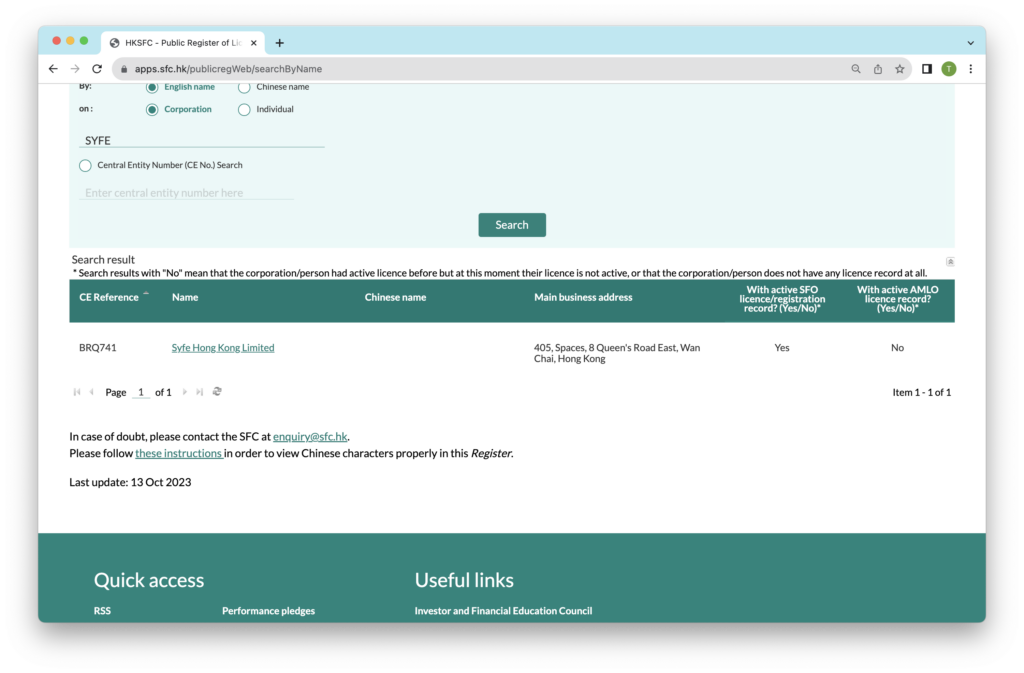Refresh the search results grid
Image resolution: width=1024 pixels, height=673 pixels.
pyautogui.click(x=217, y=392)
